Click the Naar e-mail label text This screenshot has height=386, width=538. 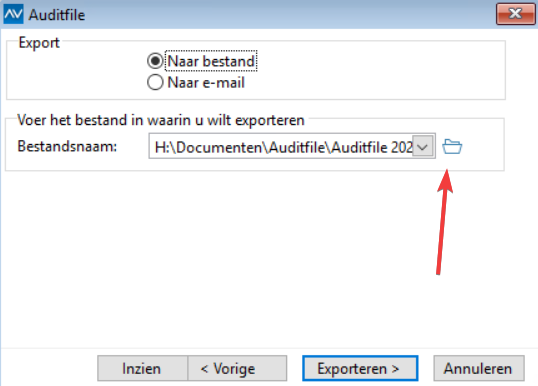pos(206,83)
